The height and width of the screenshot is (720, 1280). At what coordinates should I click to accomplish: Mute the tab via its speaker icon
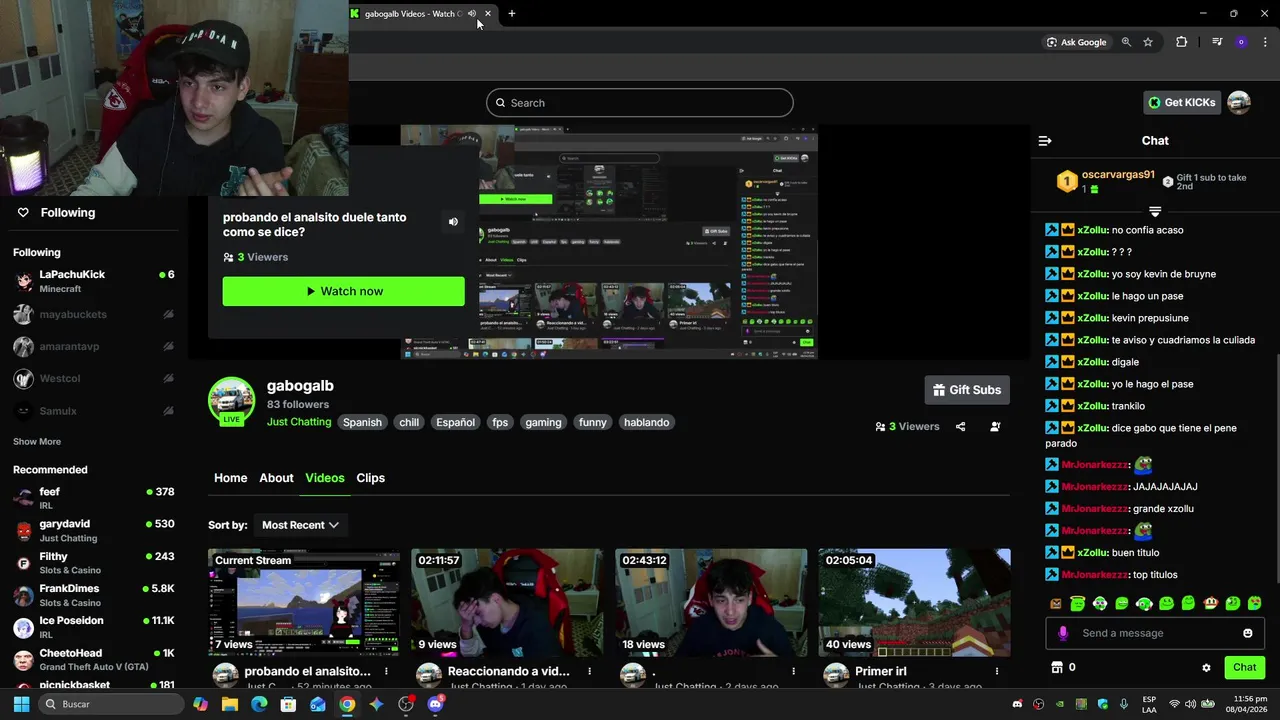tap(472, 14)
